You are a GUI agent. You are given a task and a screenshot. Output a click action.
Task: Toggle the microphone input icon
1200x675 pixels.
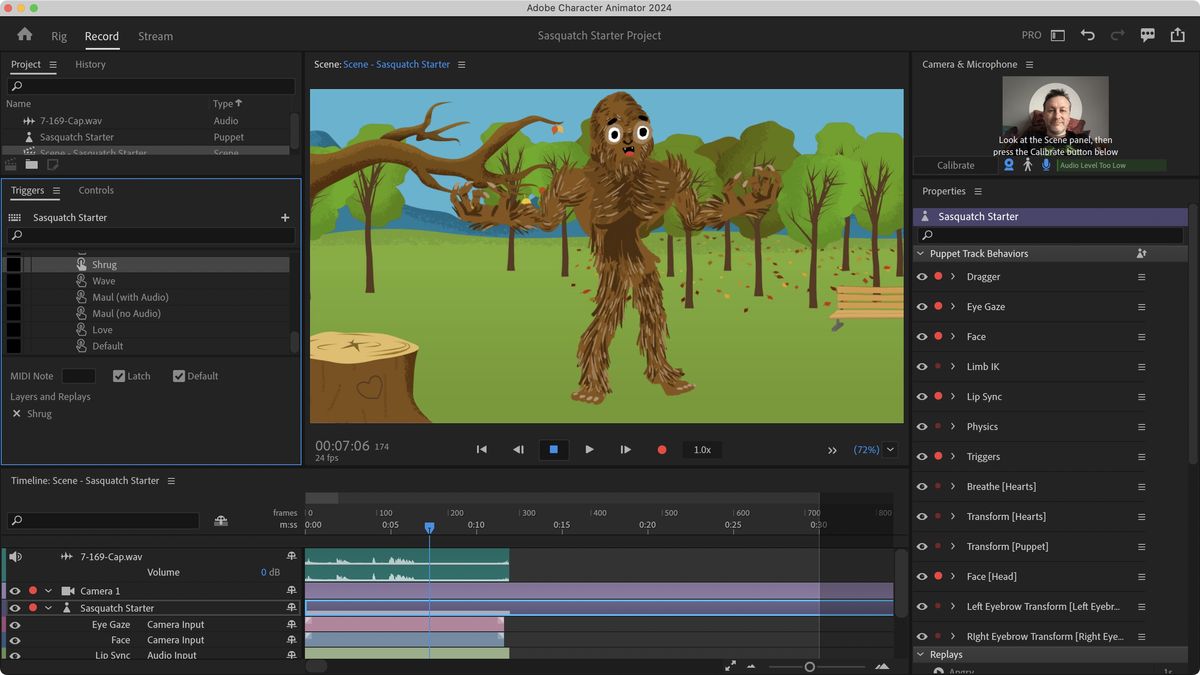[1046, 165]
